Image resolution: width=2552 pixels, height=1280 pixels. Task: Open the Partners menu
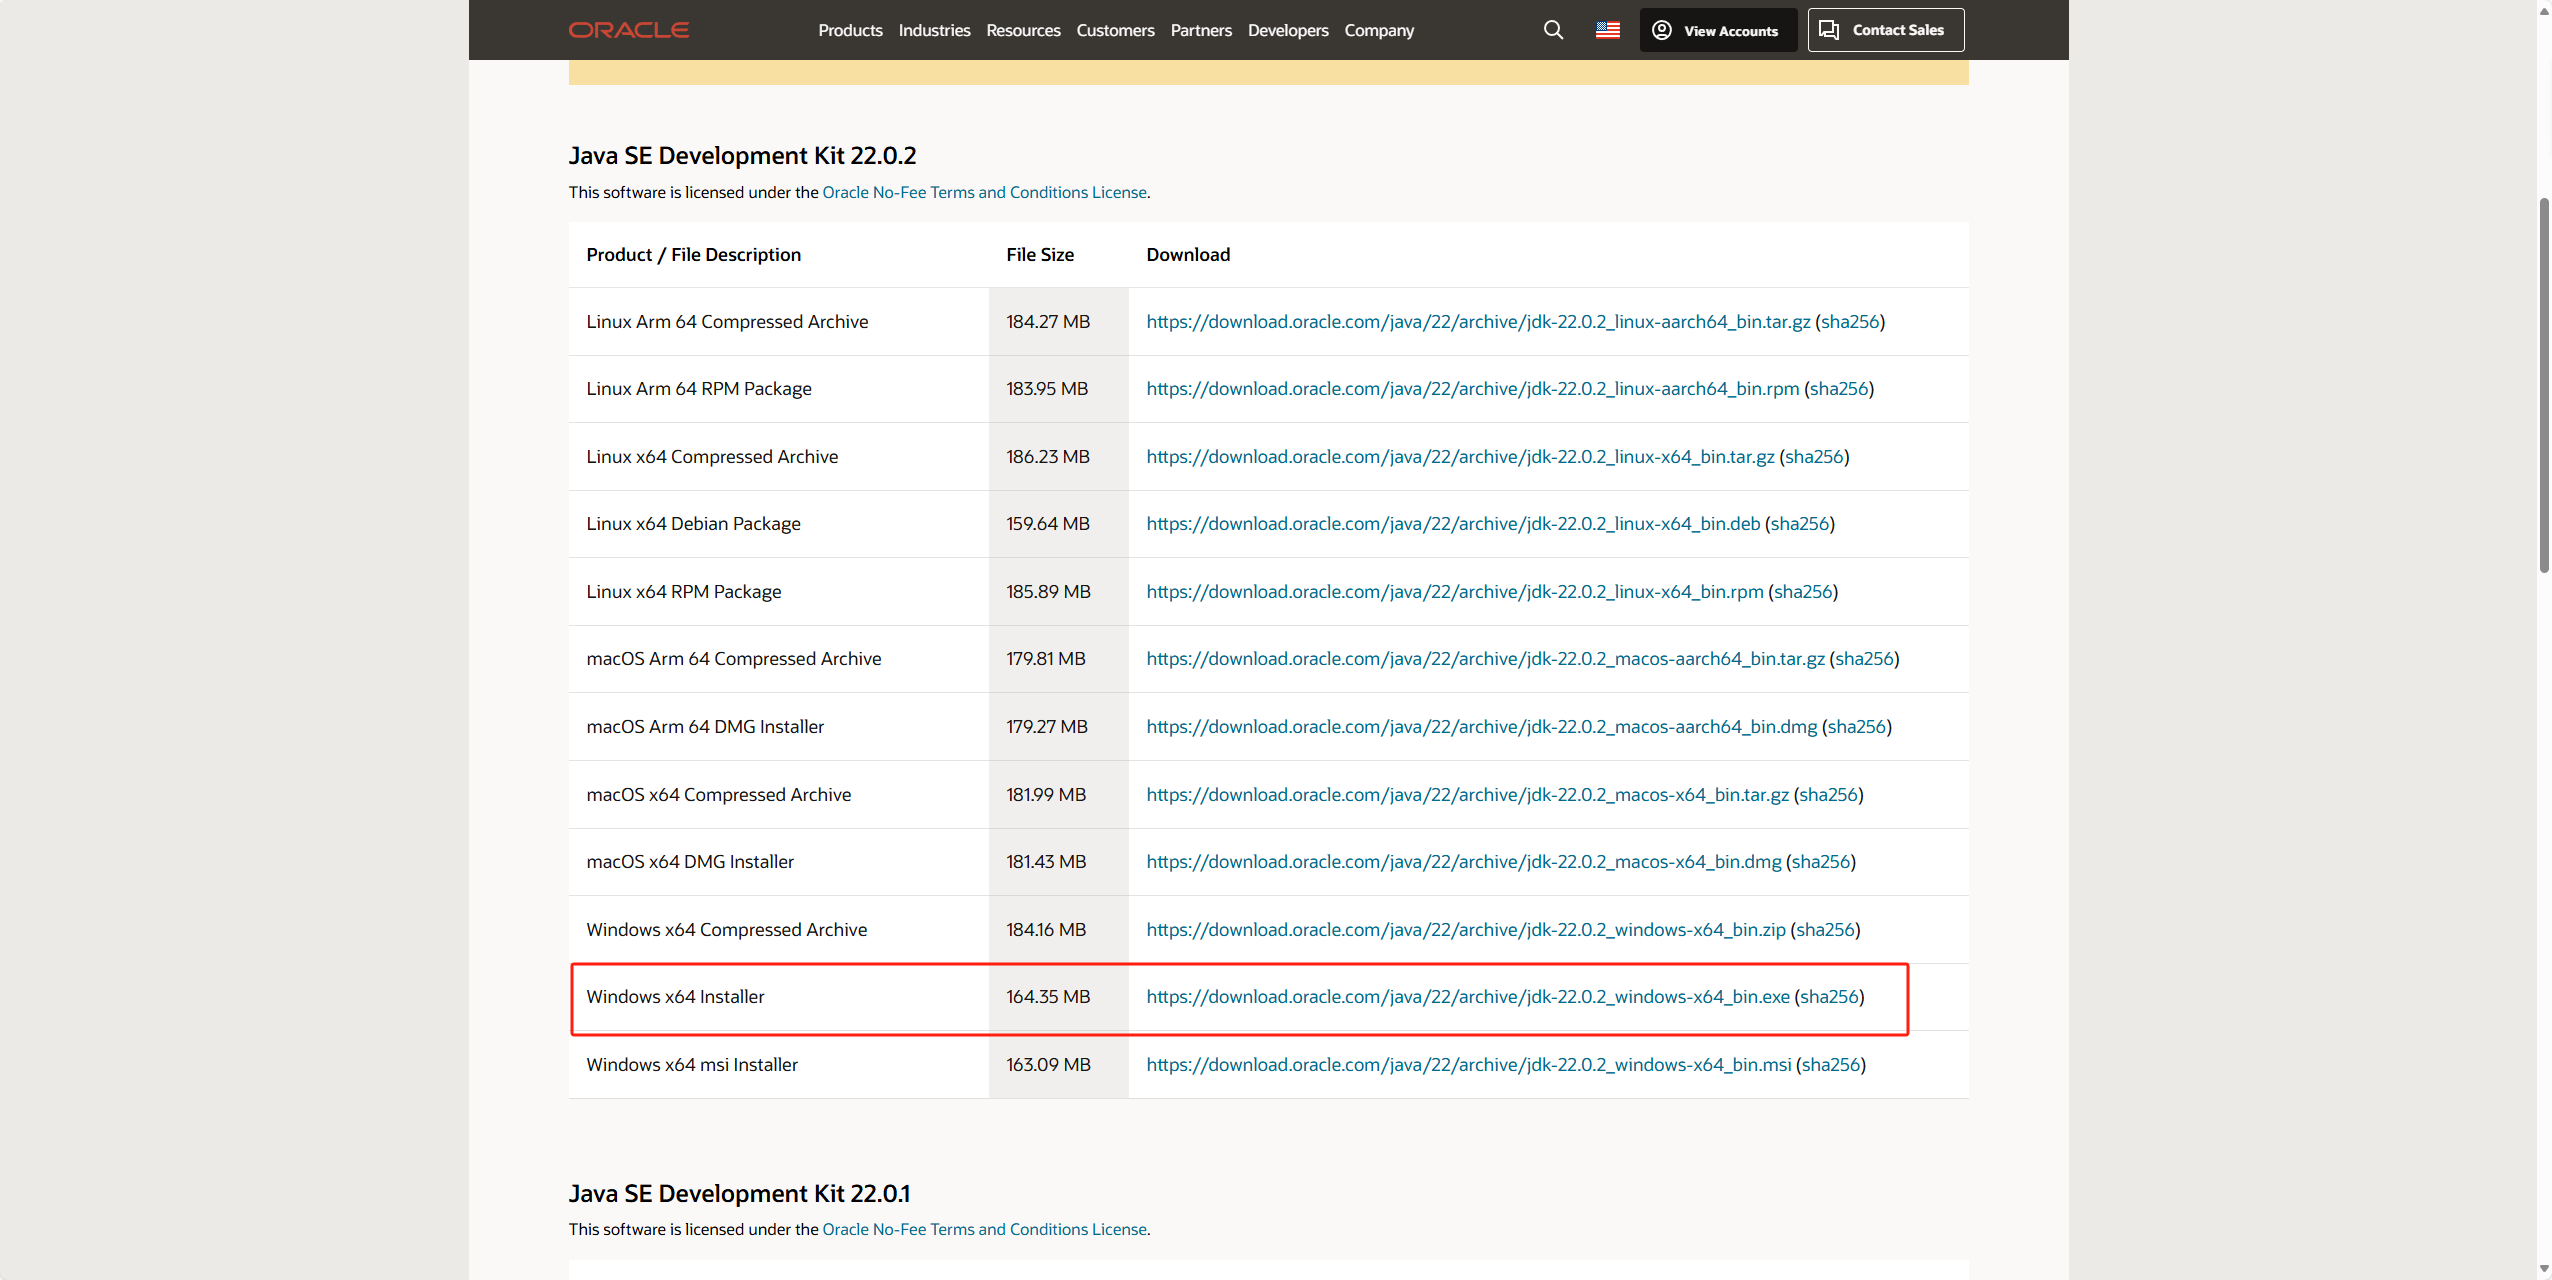[1201, 30]
